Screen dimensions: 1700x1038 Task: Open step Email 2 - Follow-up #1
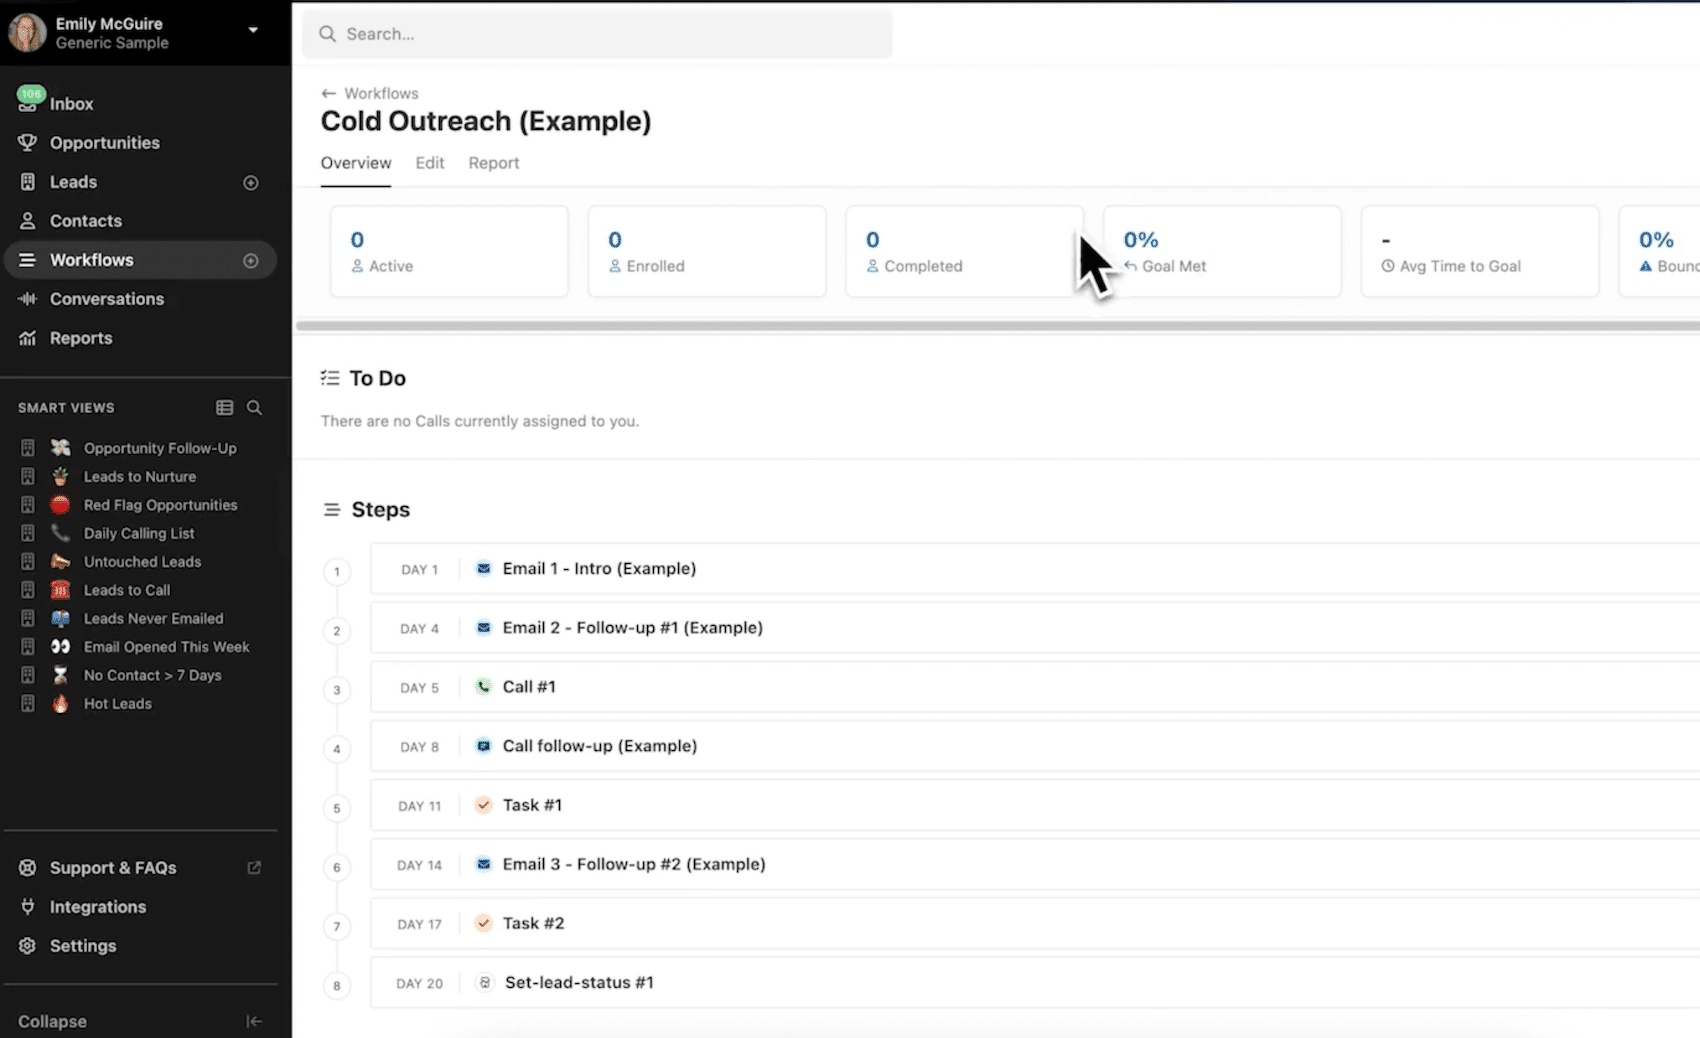[x=1035, y=628]
